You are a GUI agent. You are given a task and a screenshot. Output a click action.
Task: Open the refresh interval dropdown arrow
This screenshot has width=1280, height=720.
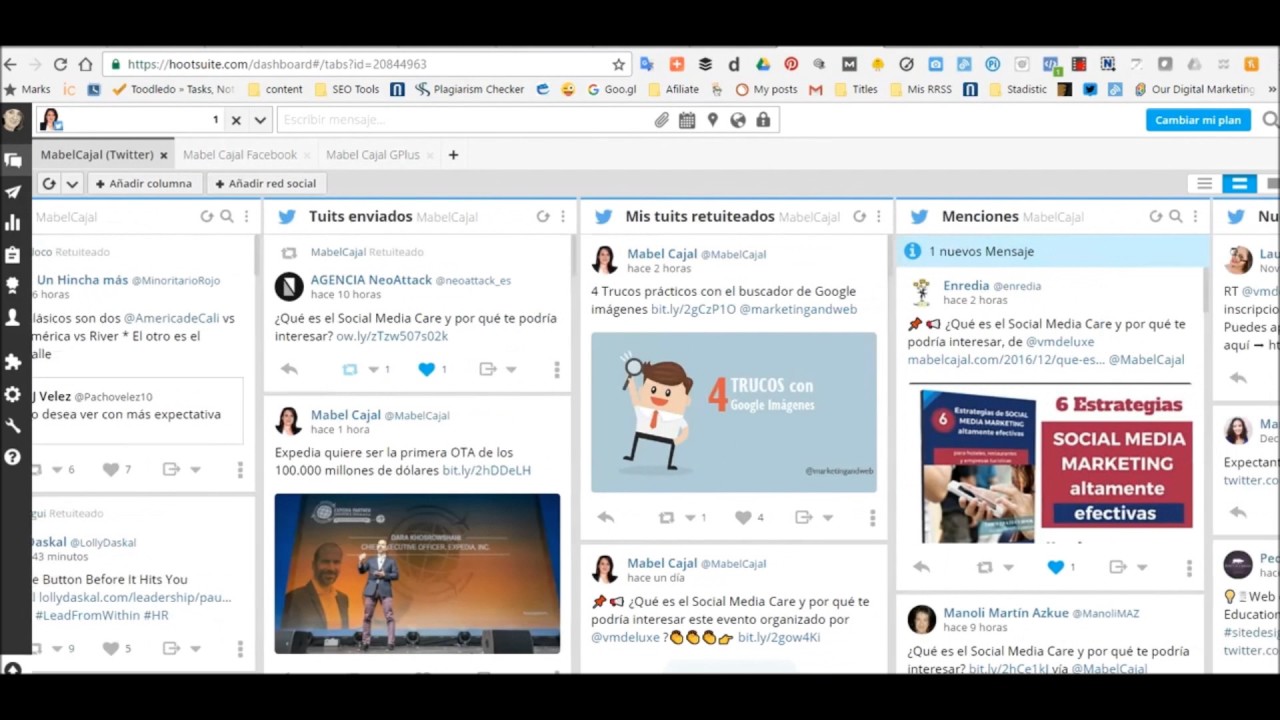pyautogui.click(x=72, y=183)
